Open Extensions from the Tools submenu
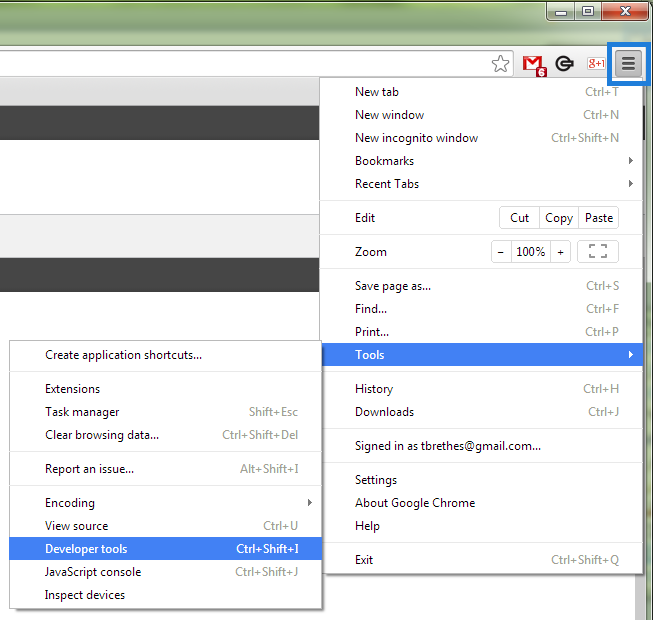The height and width of the screenshot is (620, 653). (x=165, y=388)
